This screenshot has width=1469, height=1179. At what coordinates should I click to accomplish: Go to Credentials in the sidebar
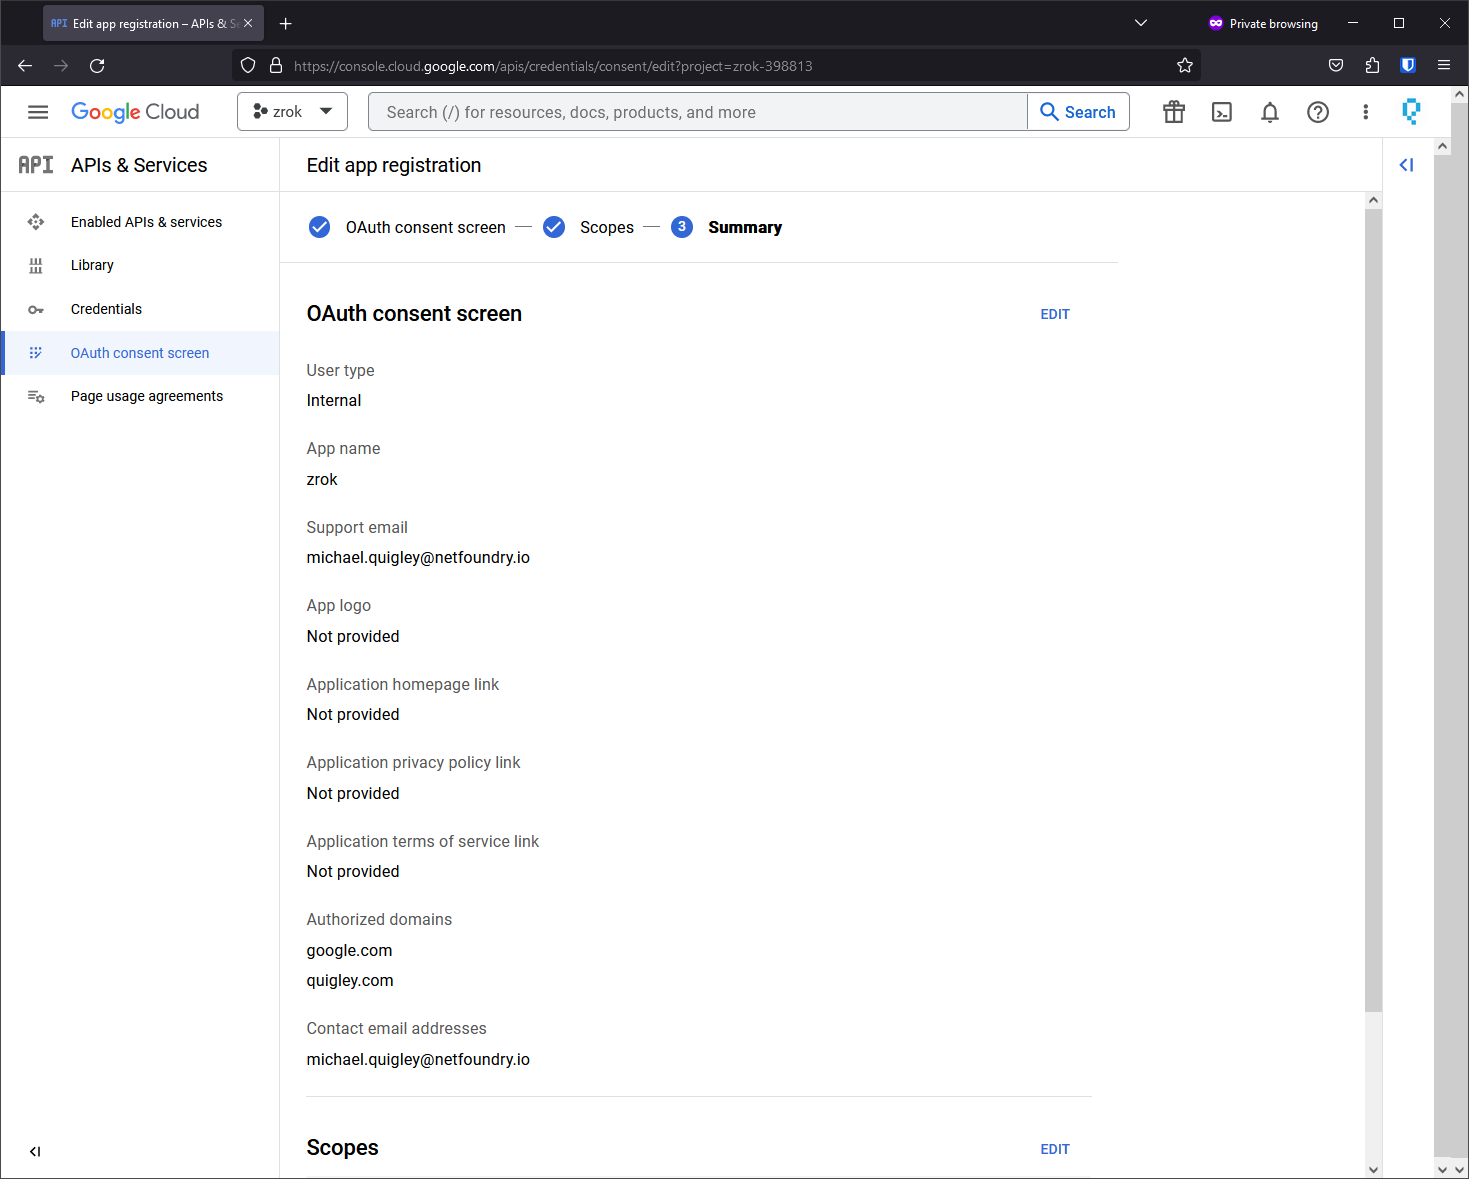pyautogui.click(x=106, y=309)
